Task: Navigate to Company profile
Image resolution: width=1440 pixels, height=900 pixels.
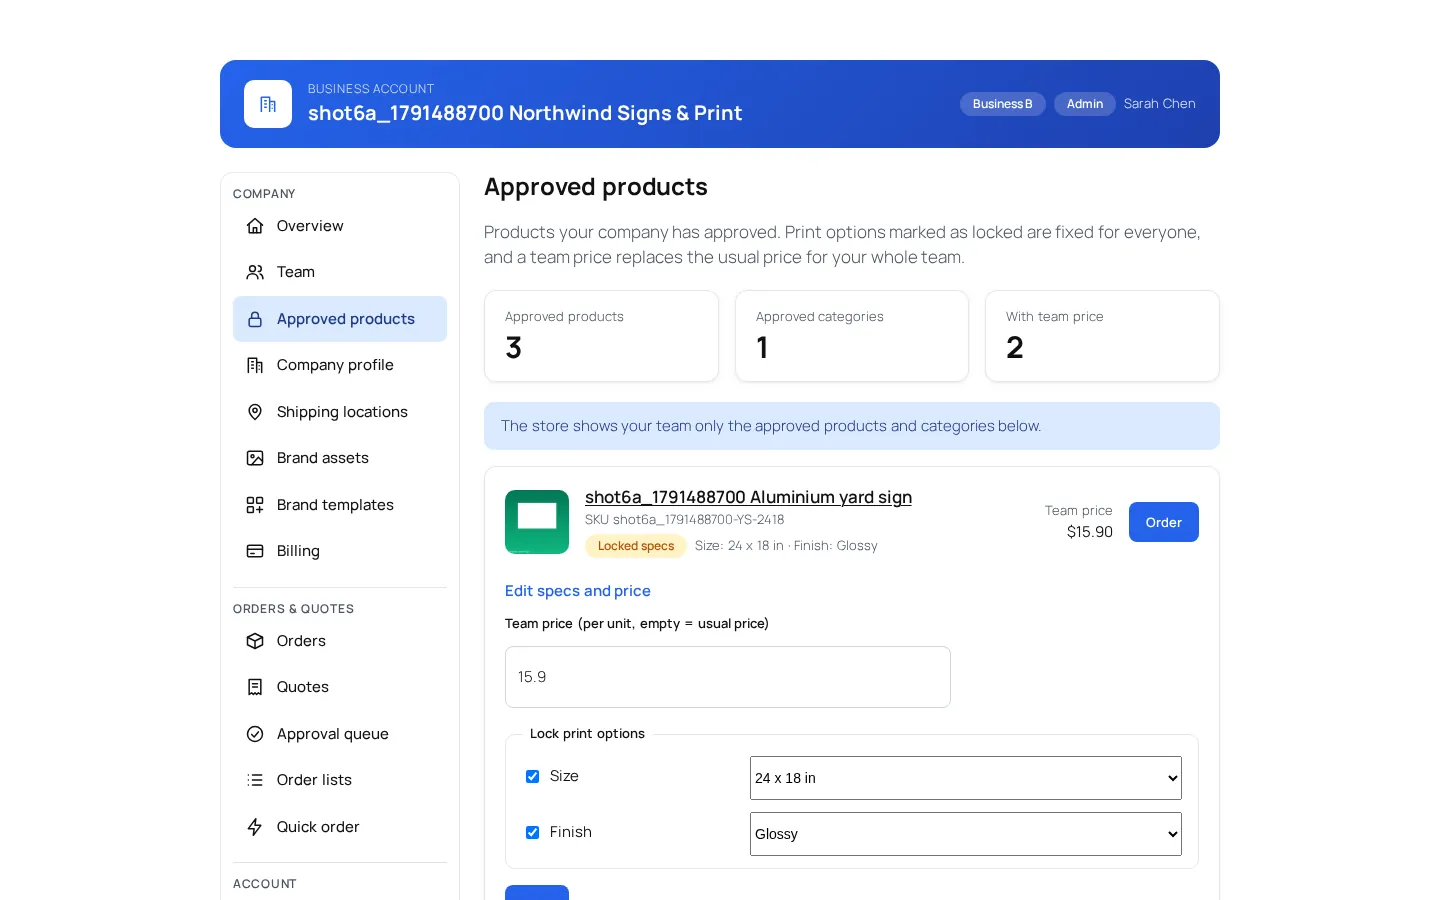Action: tap(340, 365)
